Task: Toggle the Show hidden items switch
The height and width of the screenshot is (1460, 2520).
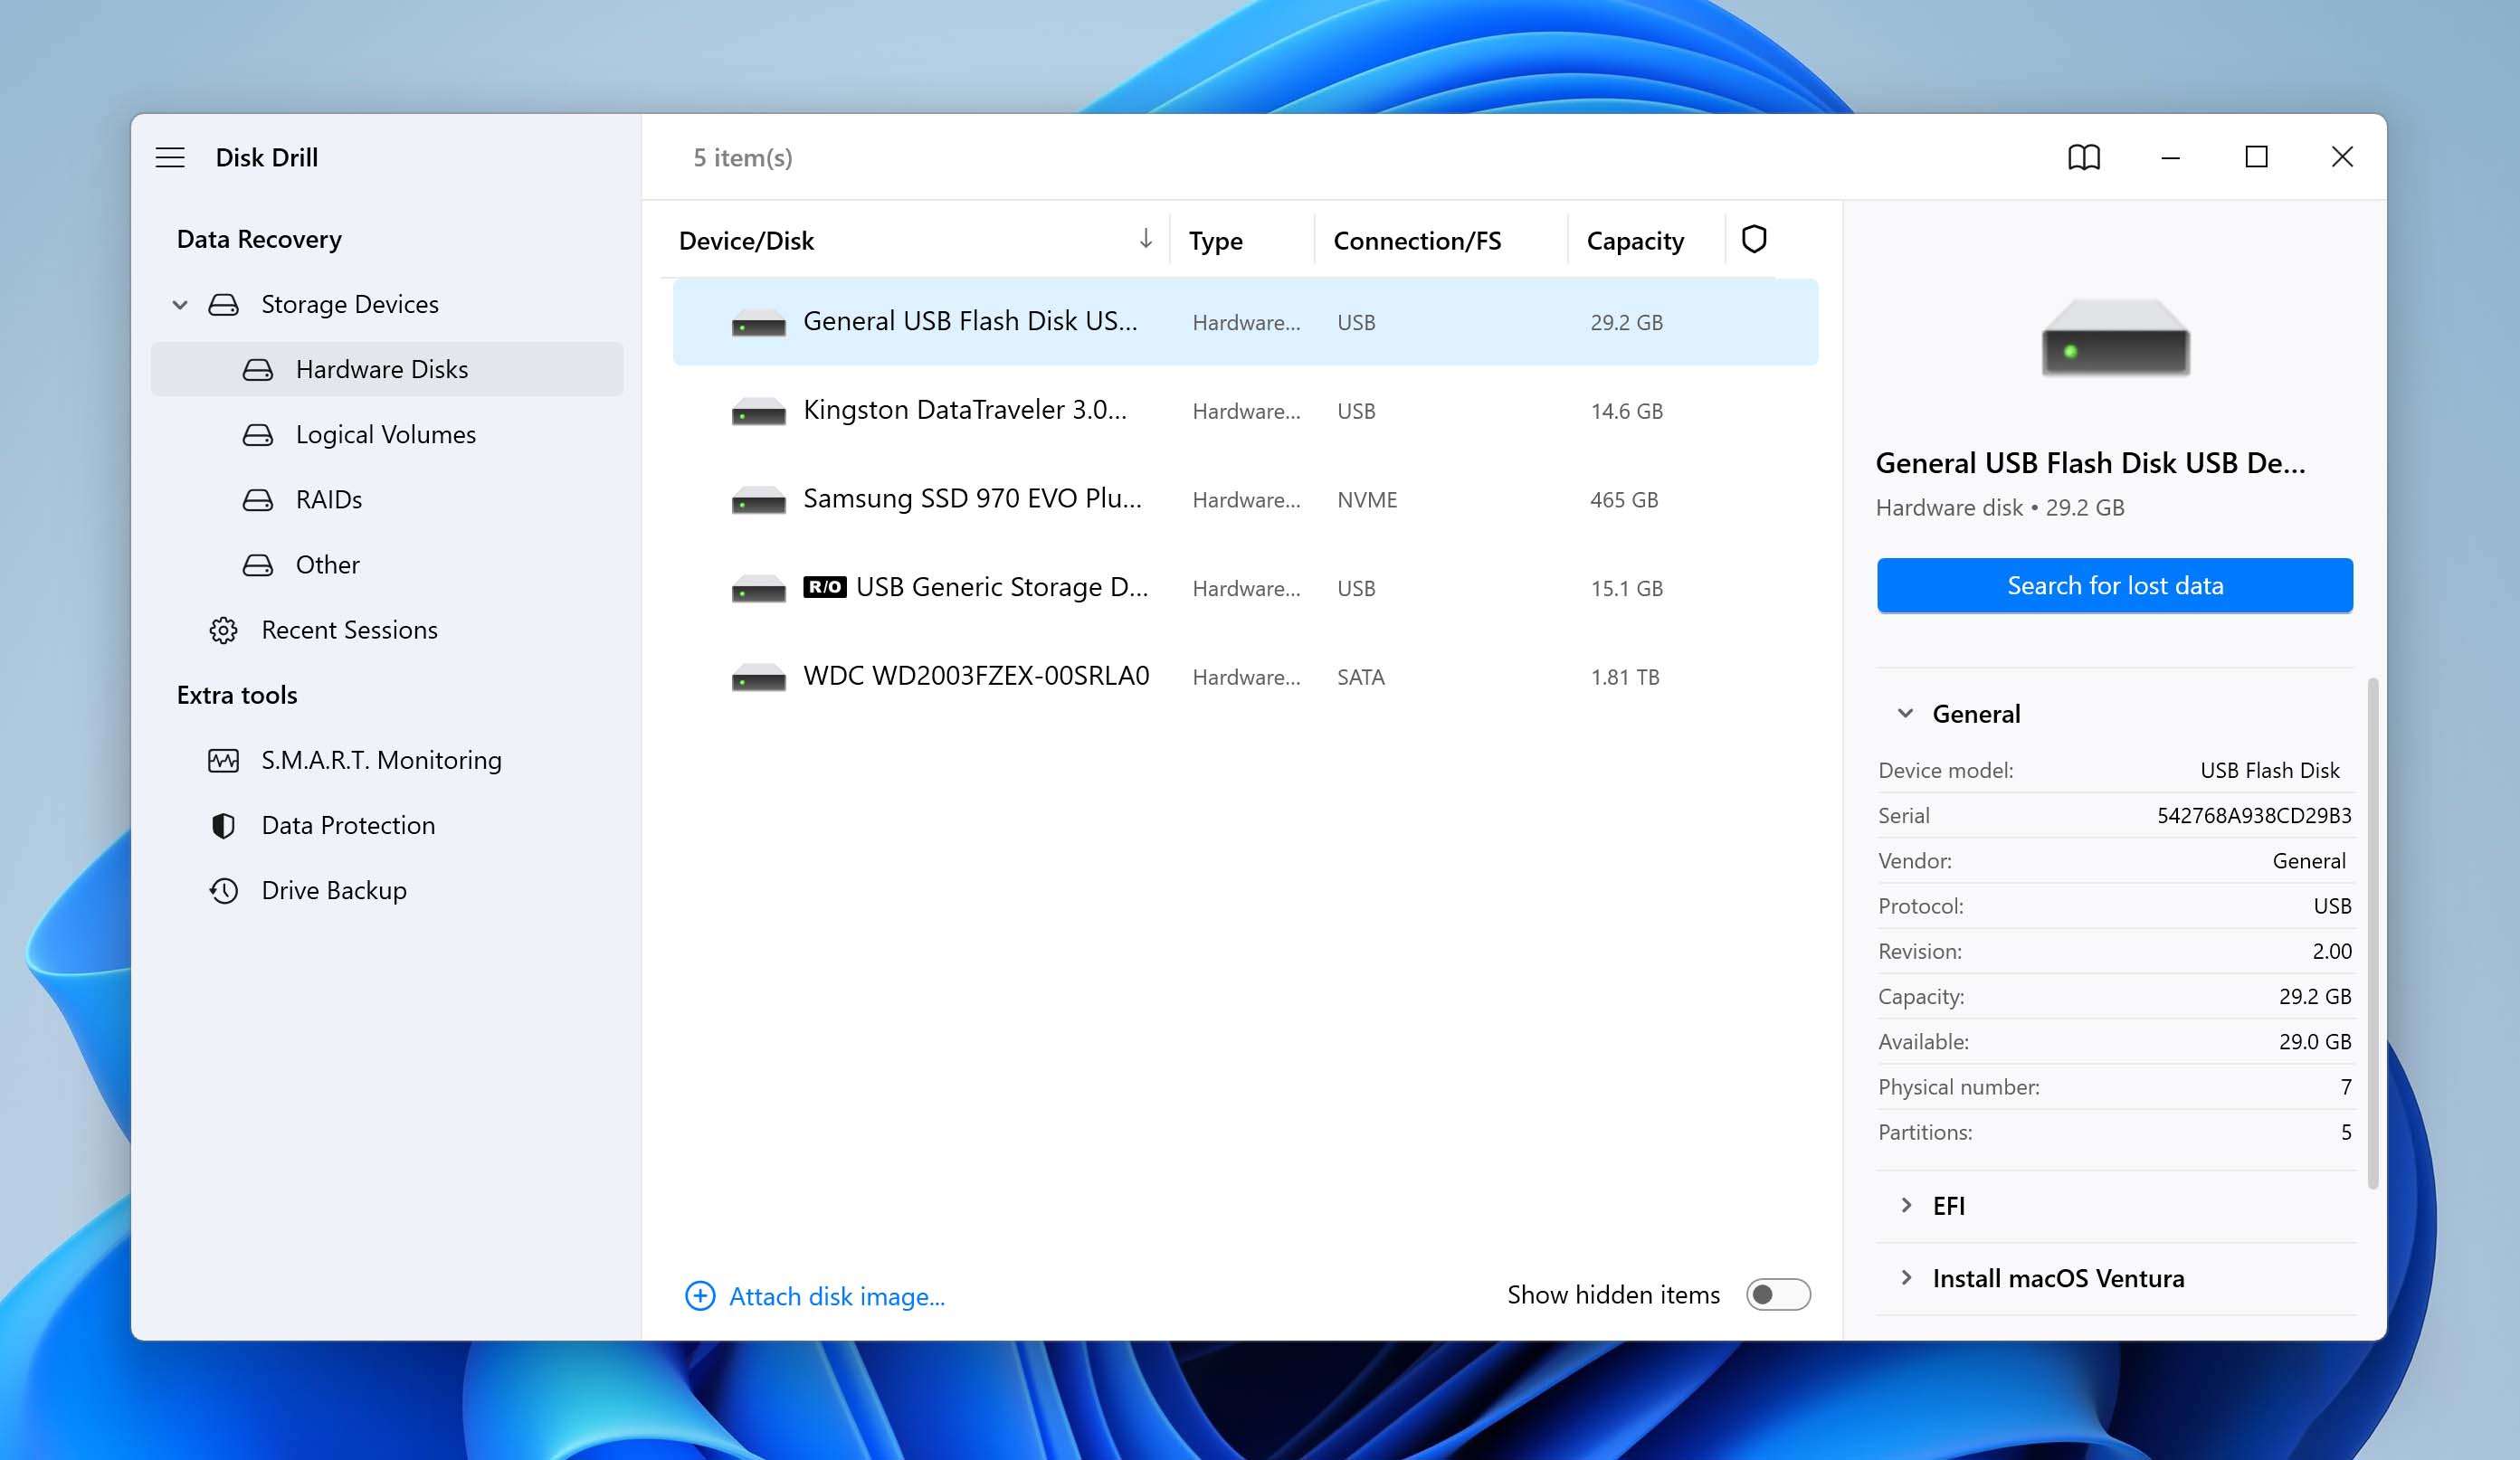Action: [x=1778, y=1294]
